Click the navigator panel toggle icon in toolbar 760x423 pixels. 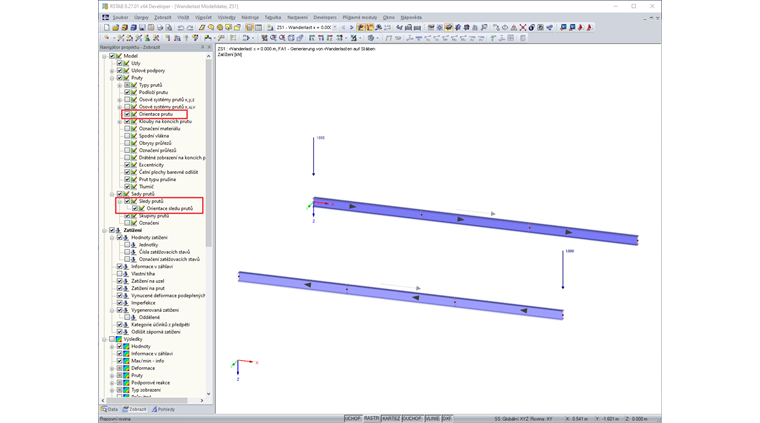250,28
